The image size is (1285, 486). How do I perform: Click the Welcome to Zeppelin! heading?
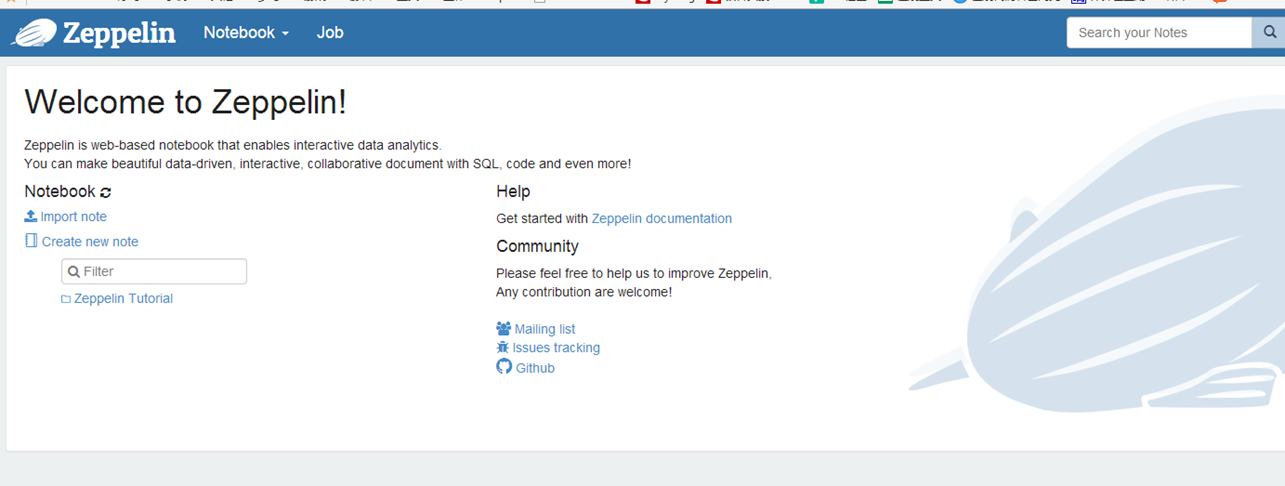[186, 101]
